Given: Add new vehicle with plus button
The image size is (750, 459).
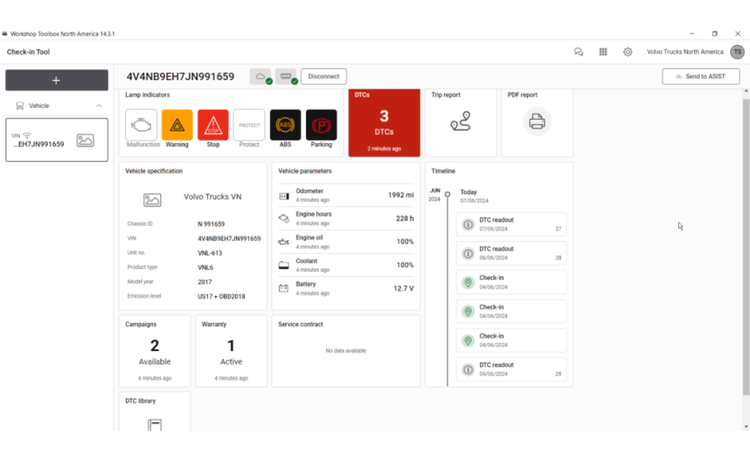Looking at the screenshot, I should [56, 80].
